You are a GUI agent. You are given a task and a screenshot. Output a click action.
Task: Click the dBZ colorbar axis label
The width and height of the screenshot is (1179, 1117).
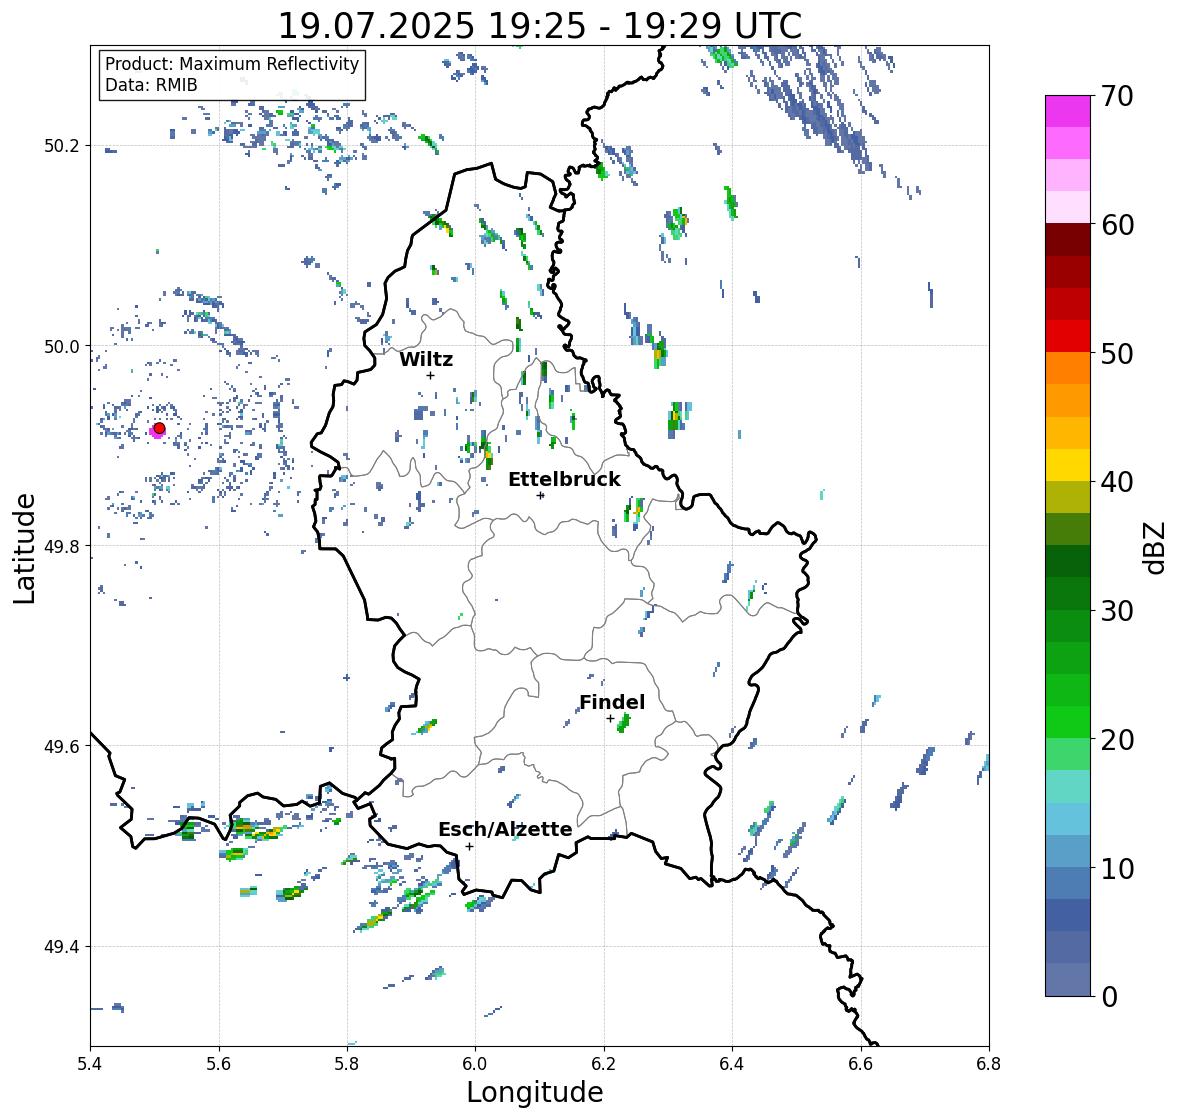pyautogui.click(x=1155, y=547)
